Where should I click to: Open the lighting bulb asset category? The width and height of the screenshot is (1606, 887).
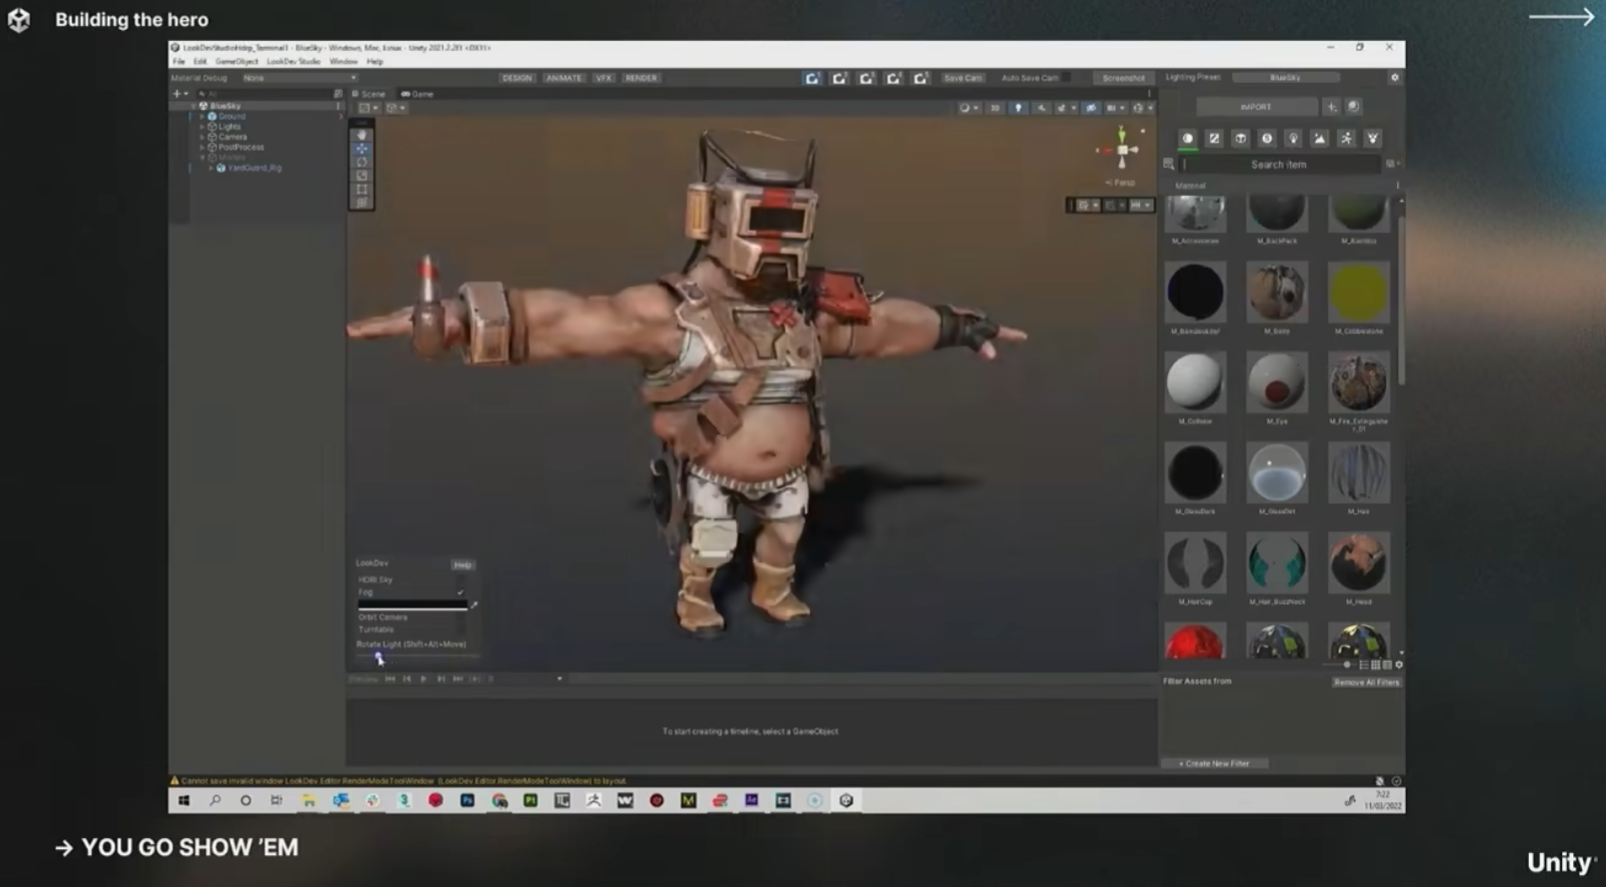click(x=1293, y=138)
